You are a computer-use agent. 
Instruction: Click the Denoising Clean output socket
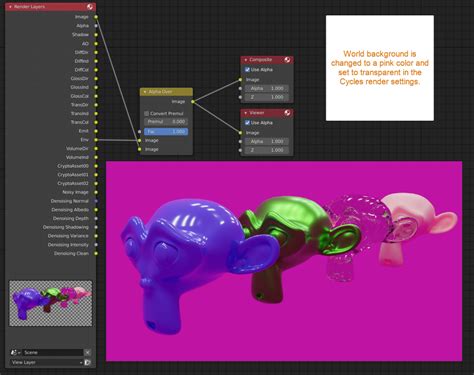point(96,253)
